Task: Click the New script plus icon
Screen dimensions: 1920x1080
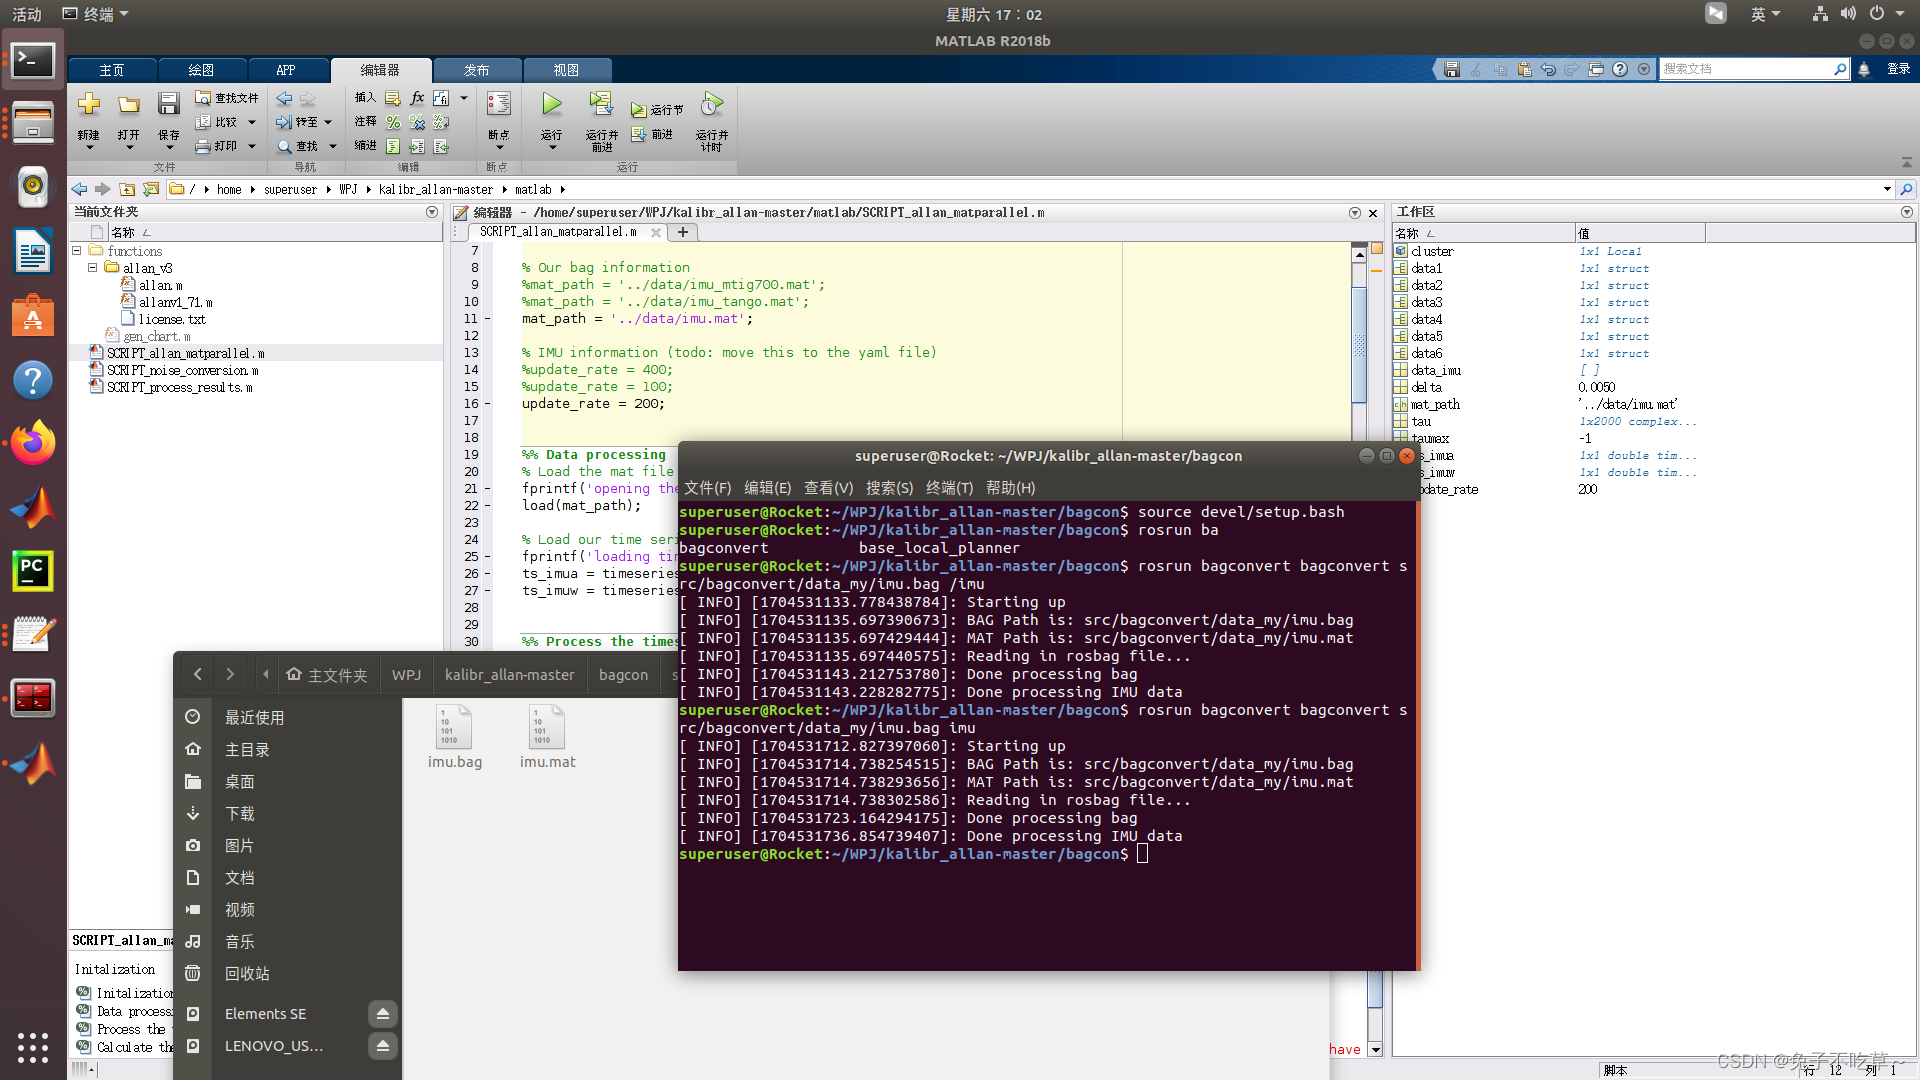Action: (x=89, y=104)
